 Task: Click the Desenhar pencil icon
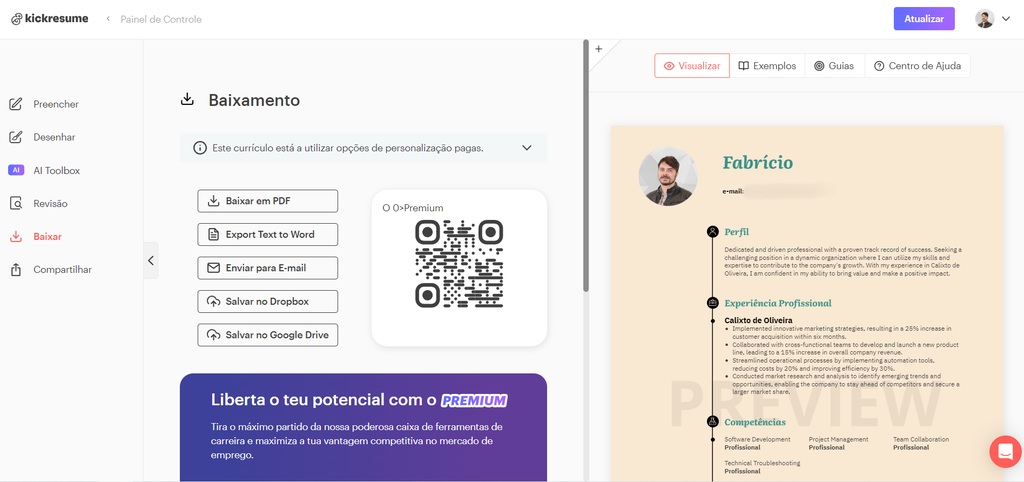point(16,137)
